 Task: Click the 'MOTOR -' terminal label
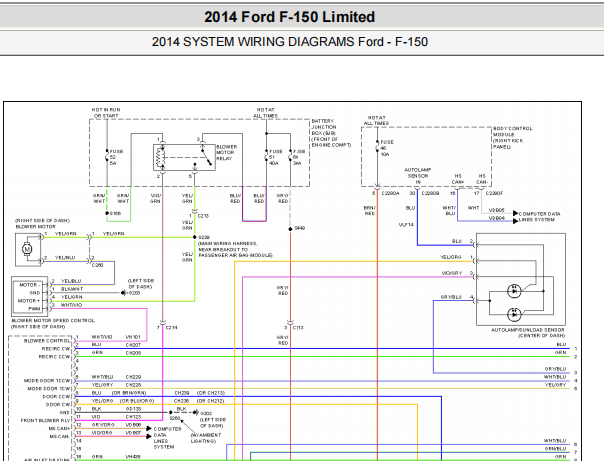click(x=28, y=285)
